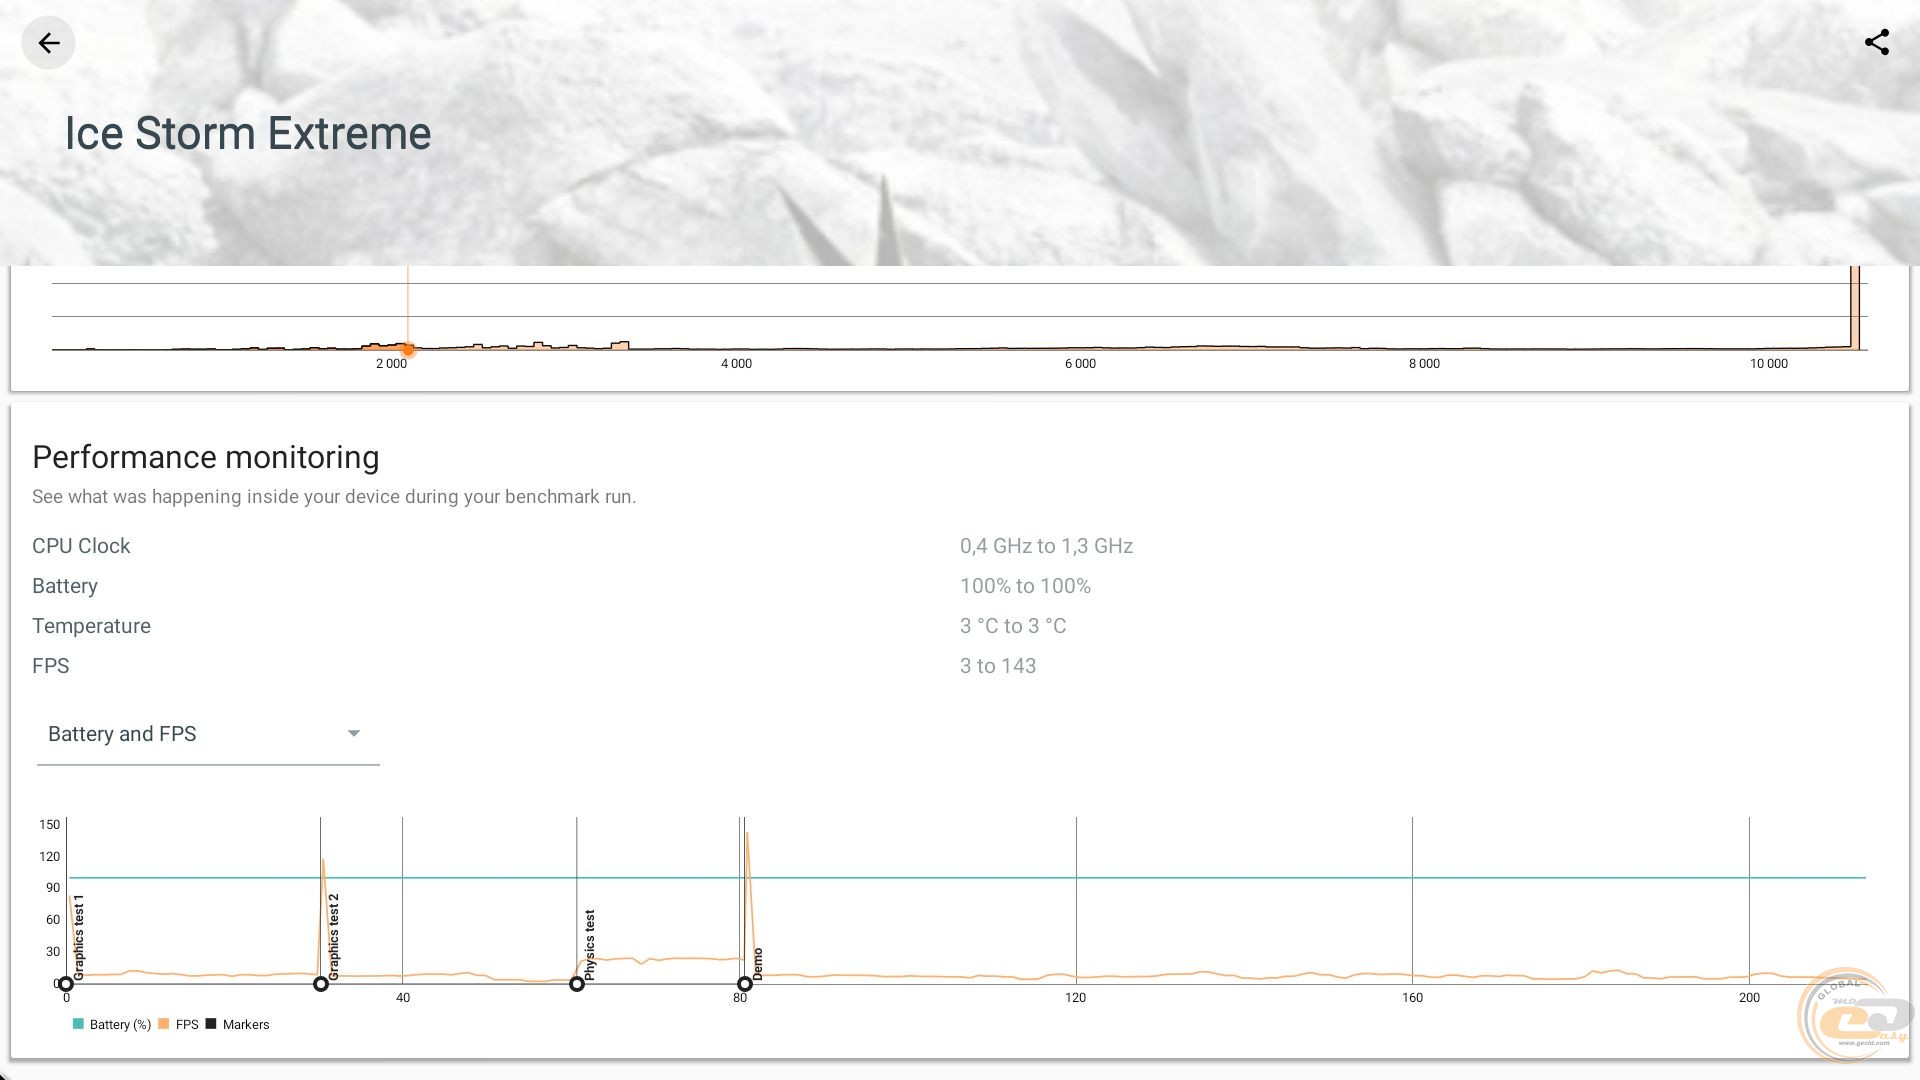This screenshot has height=1080, width=1920.
Task: Select the Physics test marker circle
Action: pyautogui.click(x=577, y=984)
